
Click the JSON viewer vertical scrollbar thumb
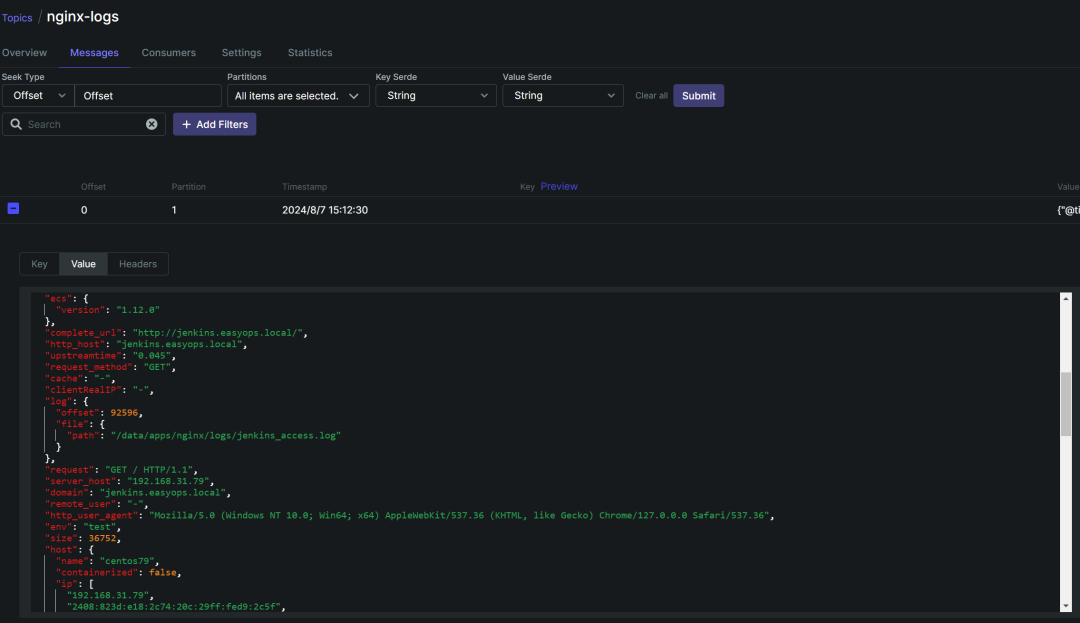[1066, 404]
